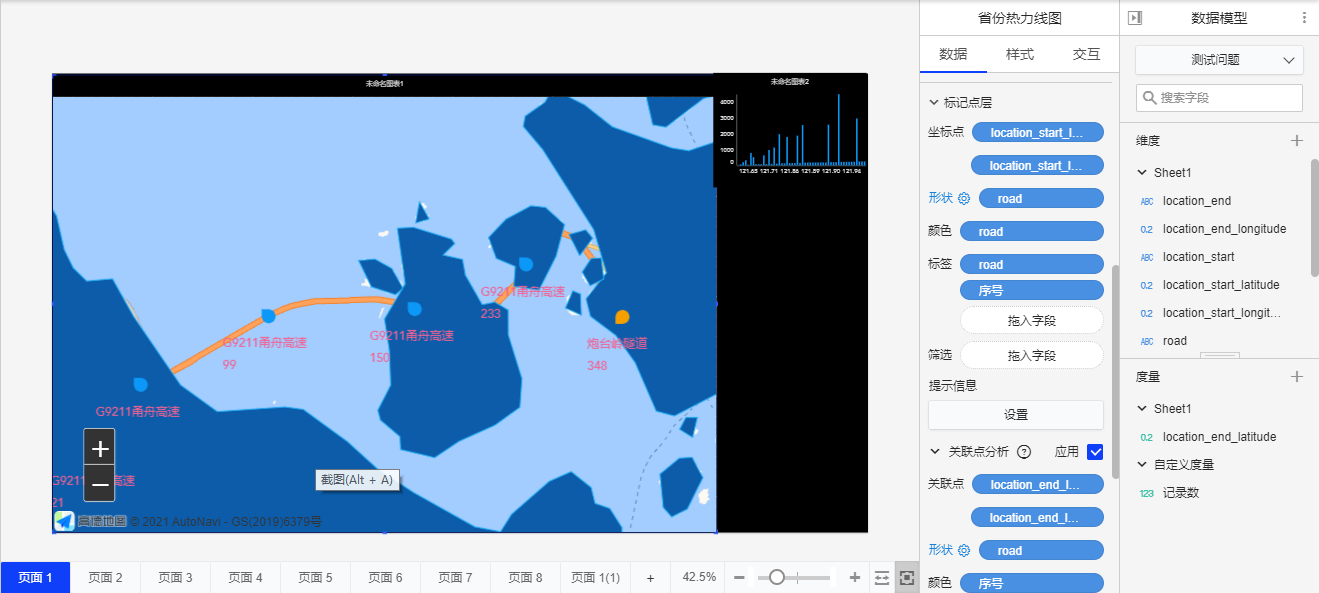Click the 设置 button under 提示信息
This screenshot has width=1319, height=593.
tap(1015, 415)
